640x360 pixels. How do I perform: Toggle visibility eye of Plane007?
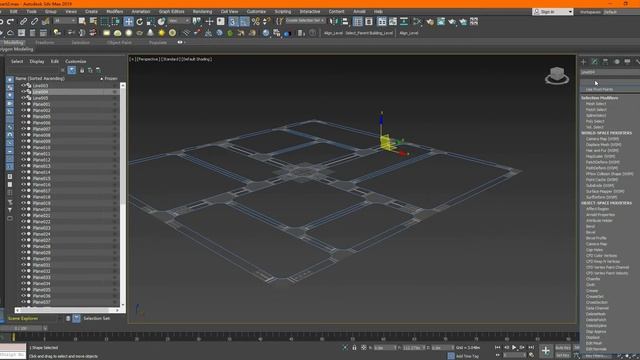pos(23,129)
